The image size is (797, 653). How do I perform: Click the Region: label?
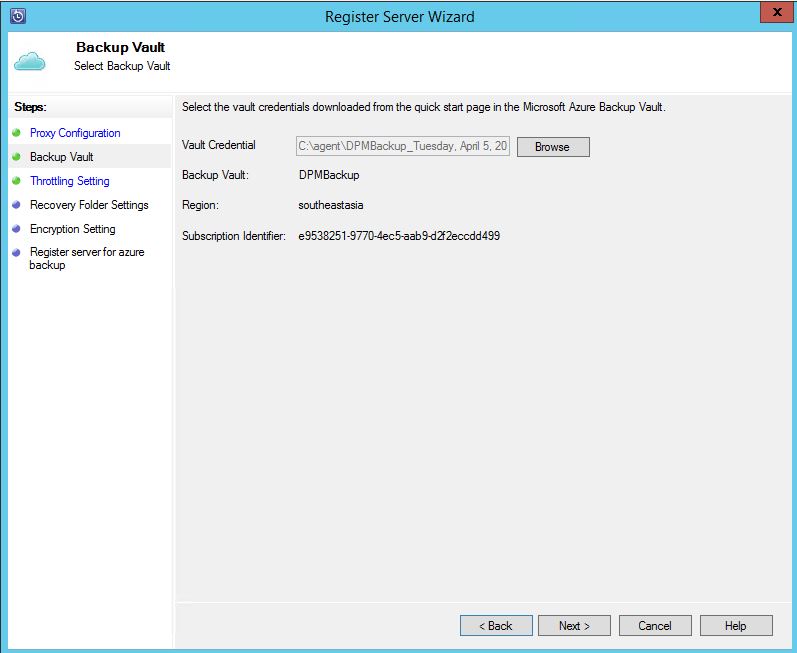point(200,205)
